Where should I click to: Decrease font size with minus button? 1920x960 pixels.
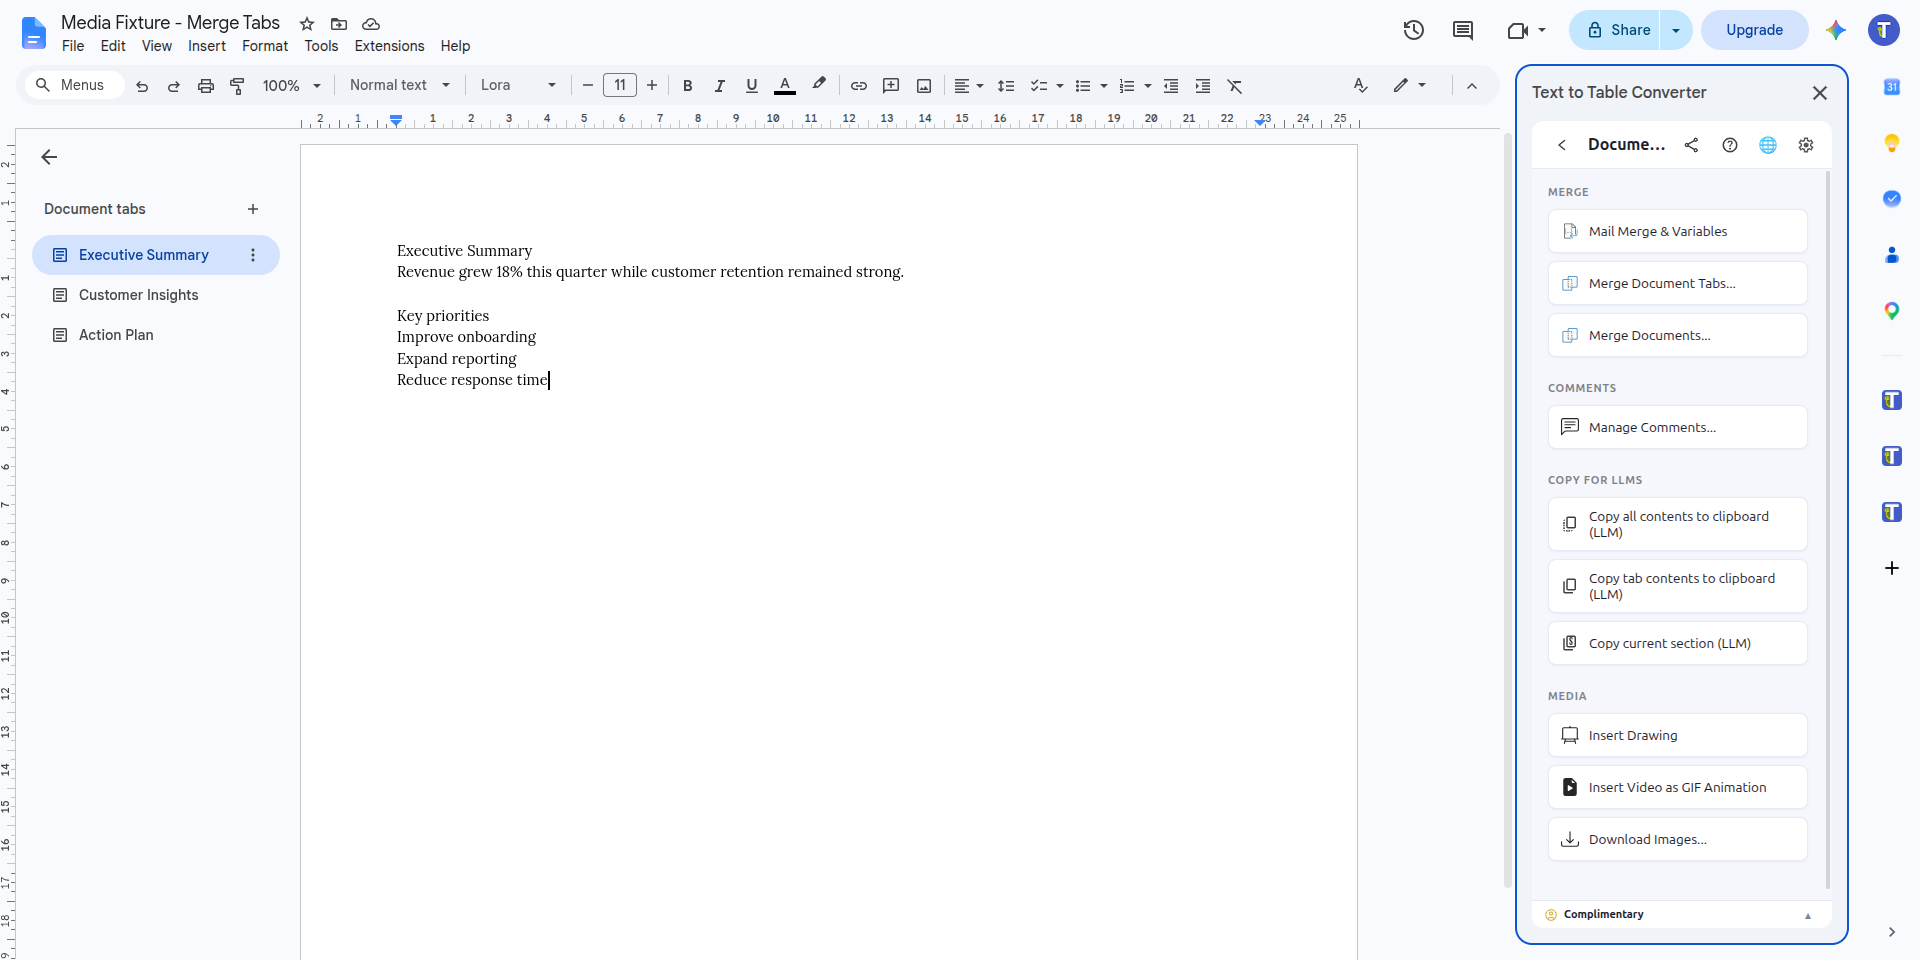[x=588, y=86]
